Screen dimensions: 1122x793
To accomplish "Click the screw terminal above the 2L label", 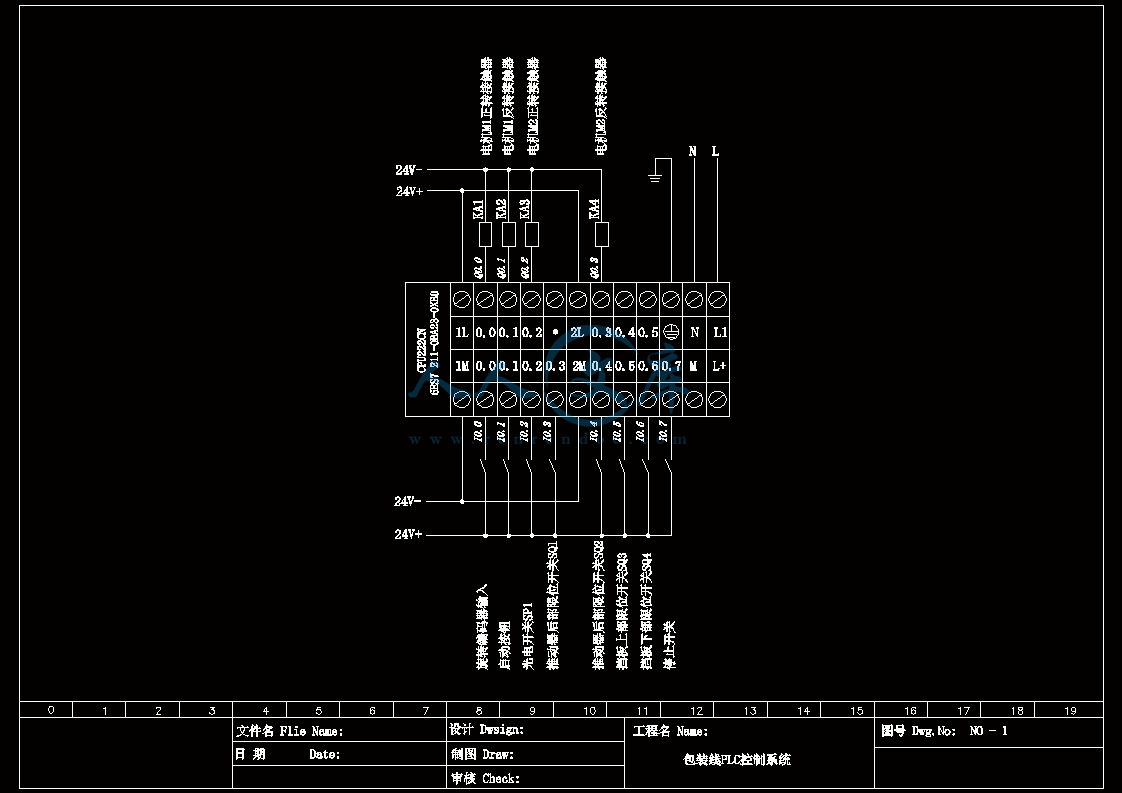I will pos(578,299).
